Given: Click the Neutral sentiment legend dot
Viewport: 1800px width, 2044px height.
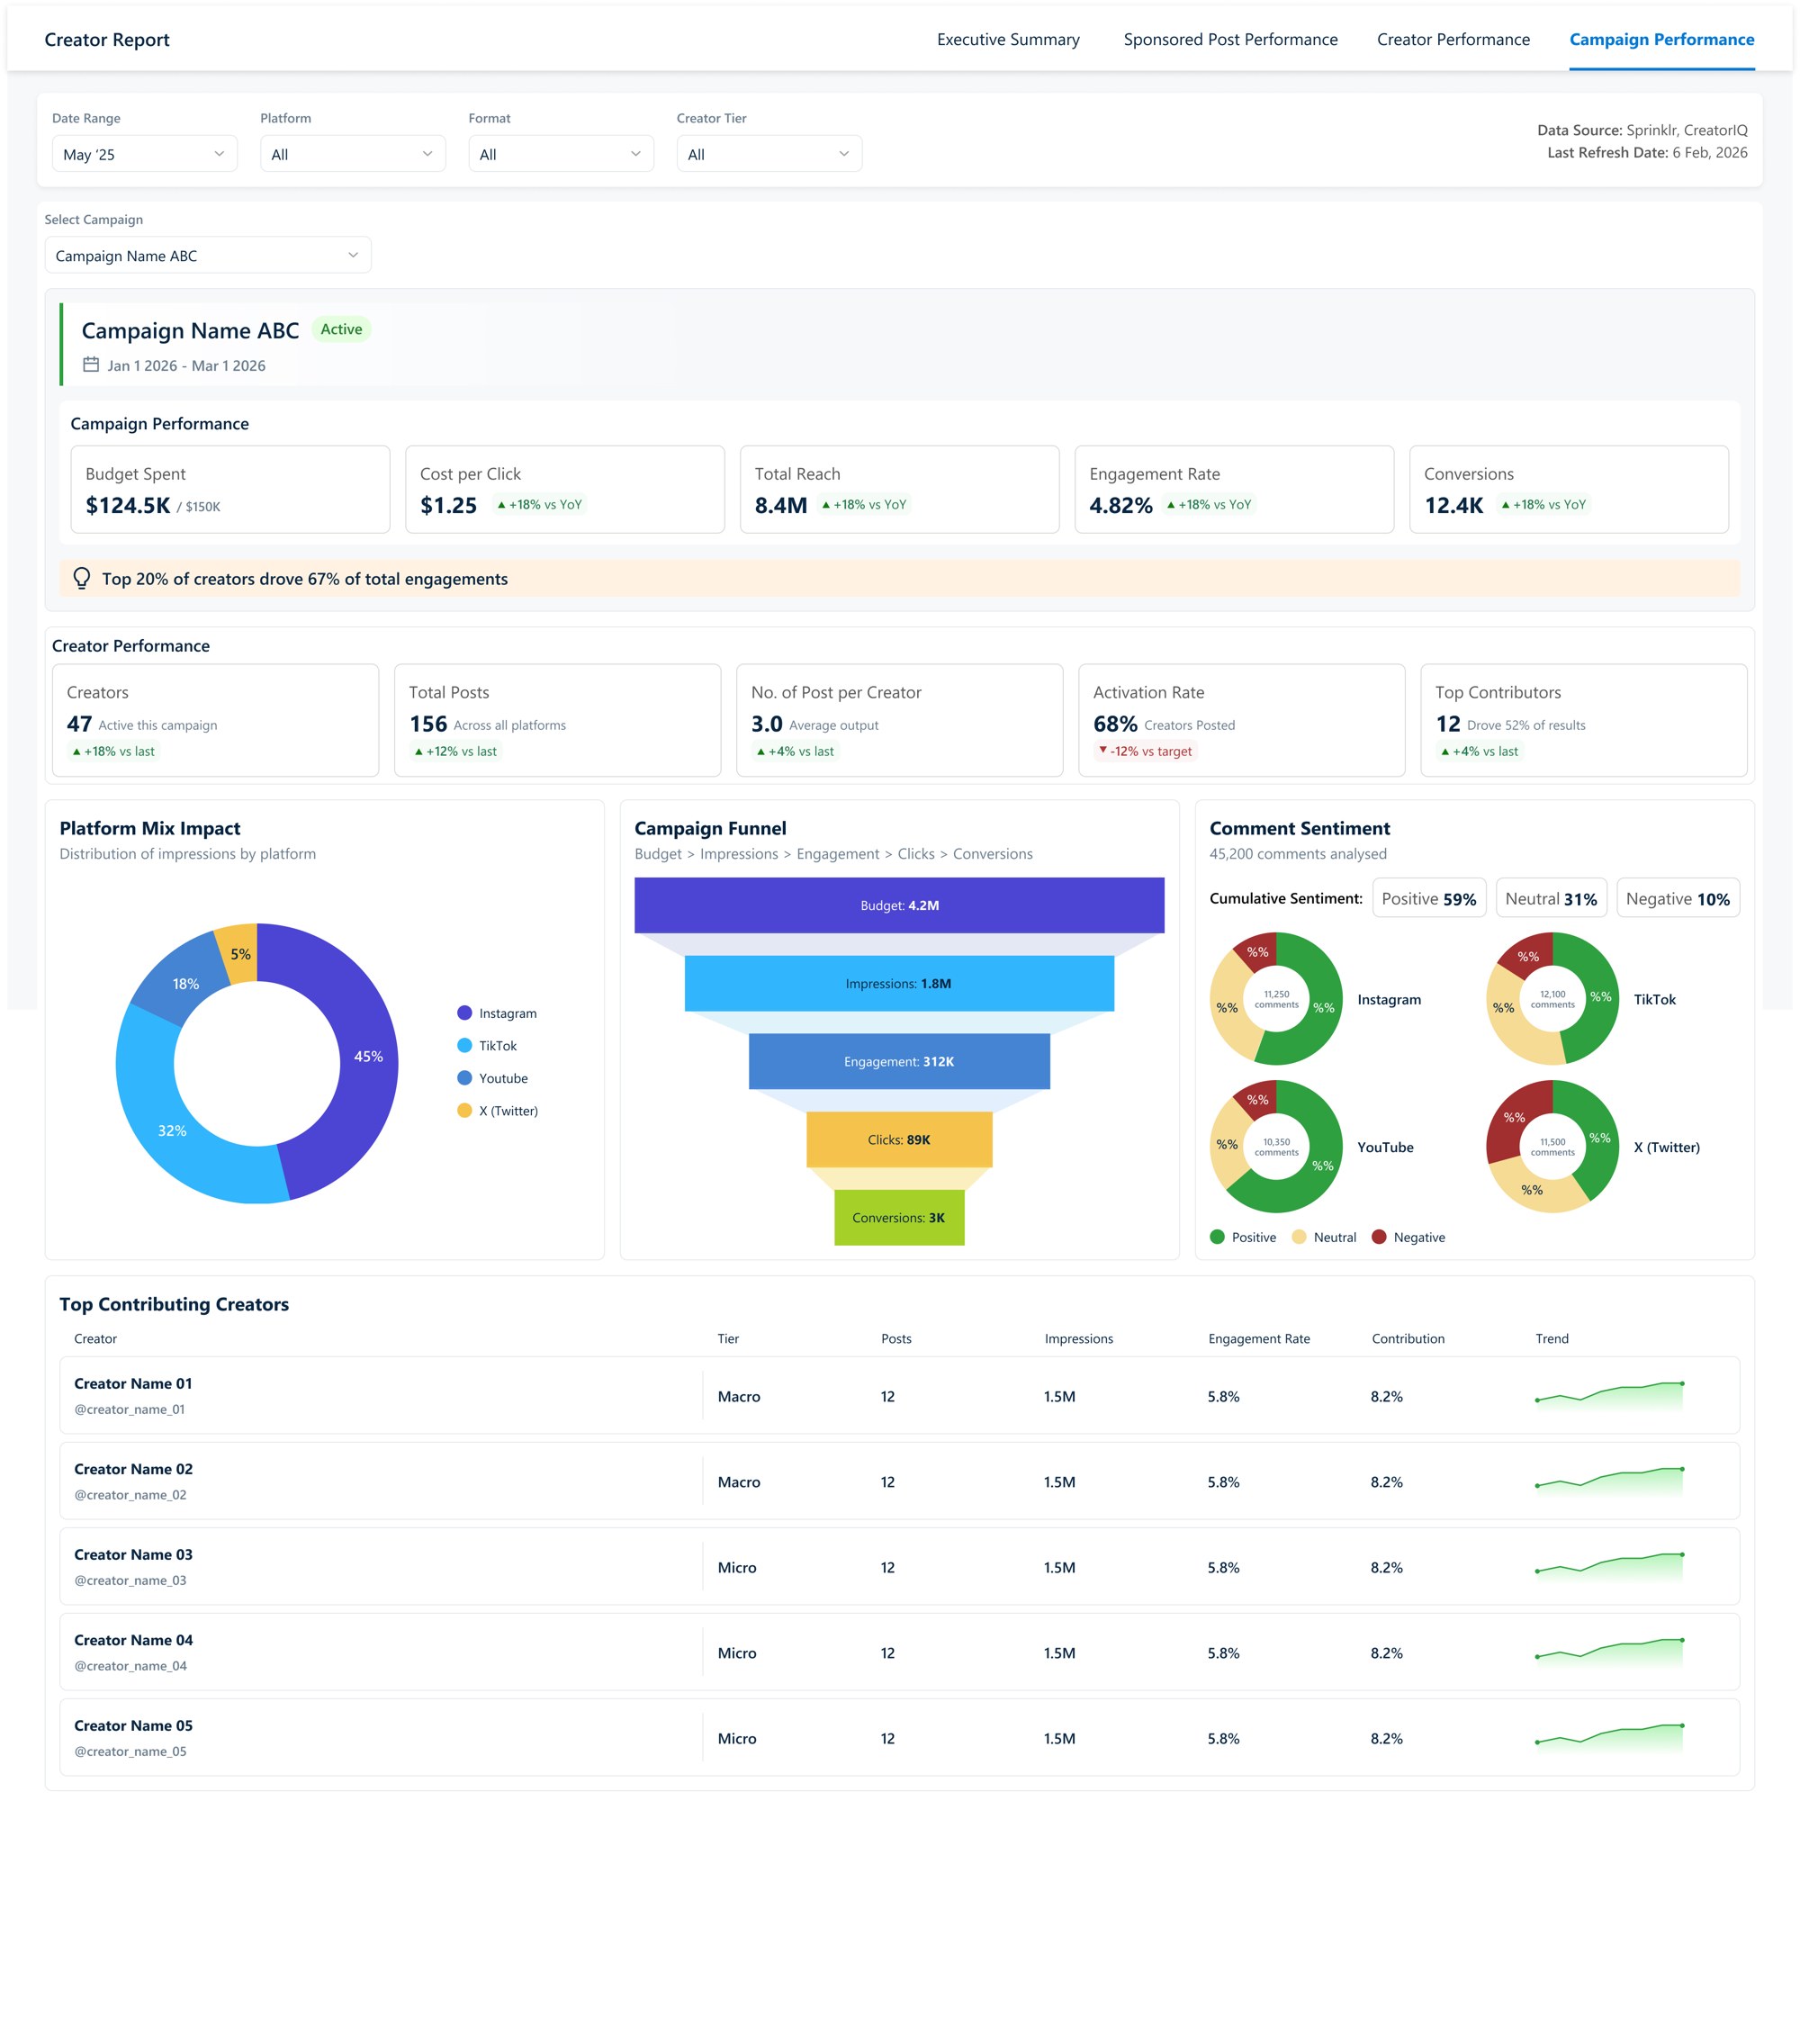Looking at the screenshot, I should tap(1299, 1237).
